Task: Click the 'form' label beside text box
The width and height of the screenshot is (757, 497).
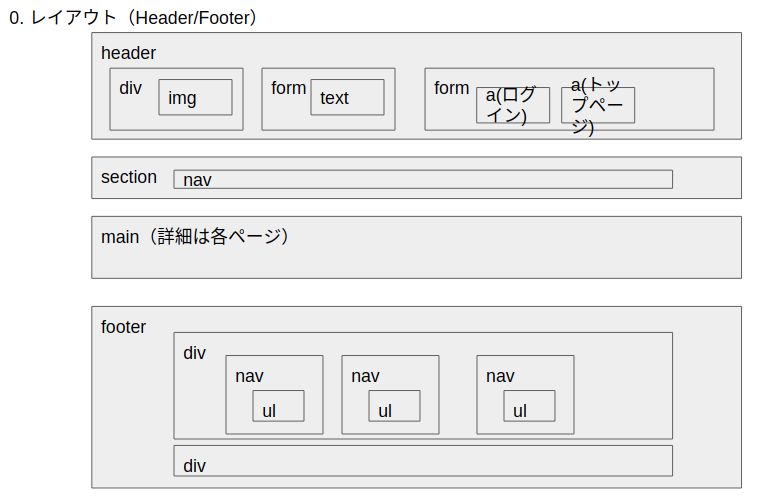Action: click(288, 88)
